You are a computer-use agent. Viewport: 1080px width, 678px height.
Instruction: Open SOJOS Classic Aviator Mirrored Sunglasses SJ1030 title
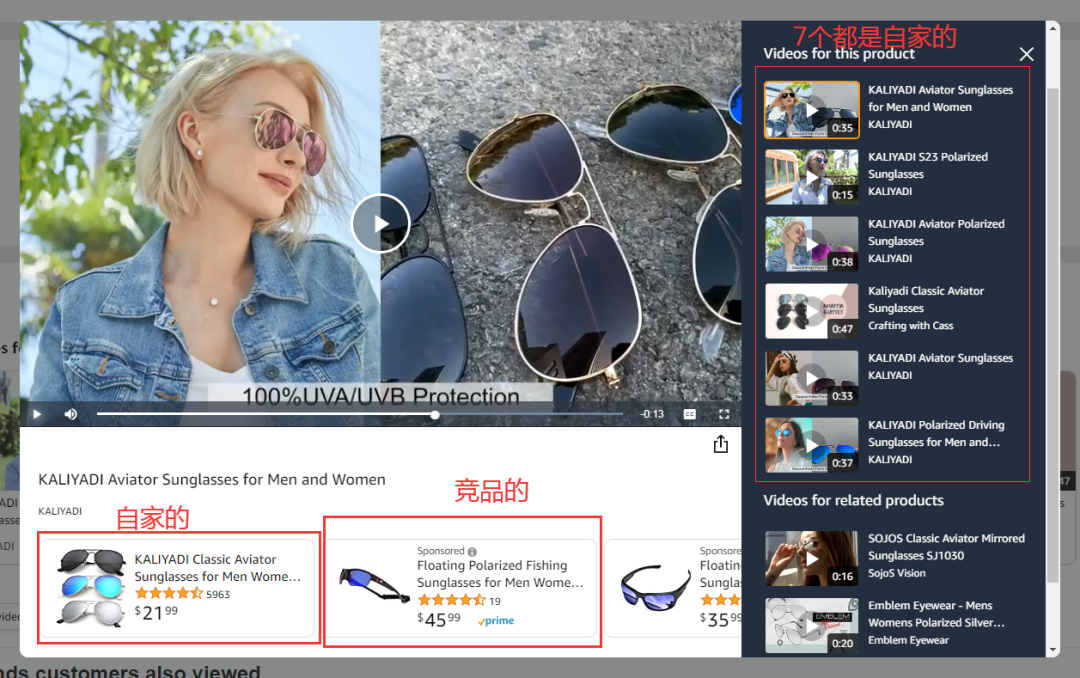click(946, 547)
